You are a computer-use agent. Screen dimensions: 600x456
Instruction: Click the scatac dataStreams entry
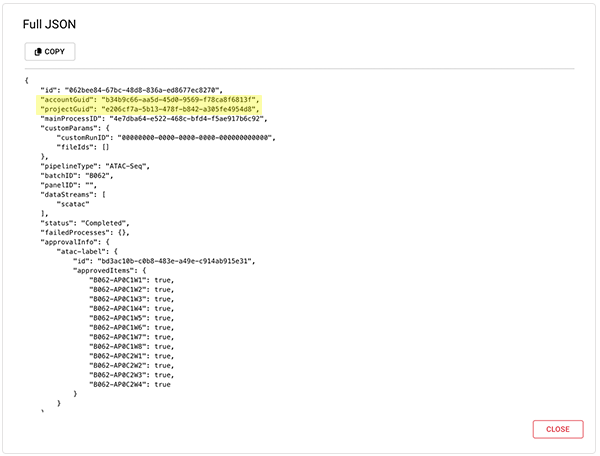pyautogui.click(x=75, y=203)
